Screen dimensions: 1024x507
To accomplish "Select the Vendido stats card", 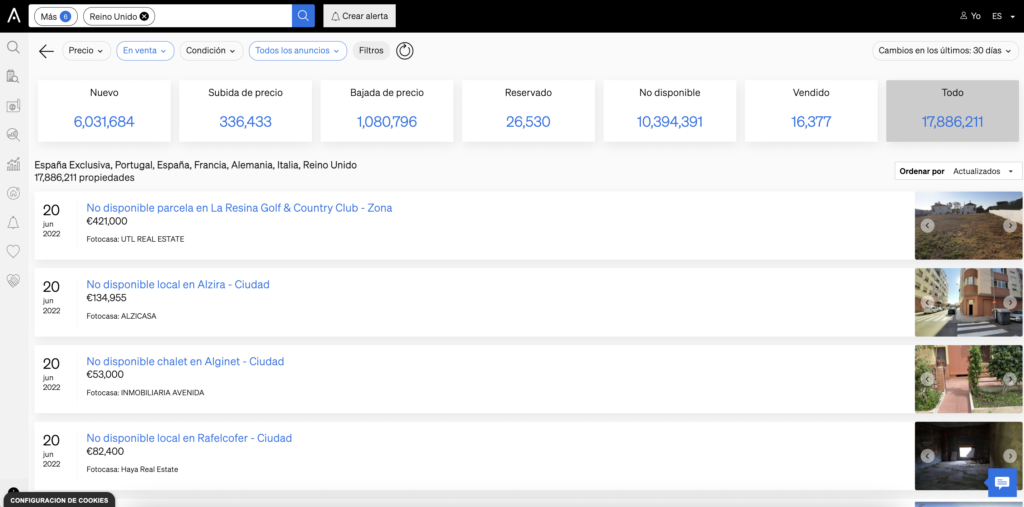I will (811, 111).
